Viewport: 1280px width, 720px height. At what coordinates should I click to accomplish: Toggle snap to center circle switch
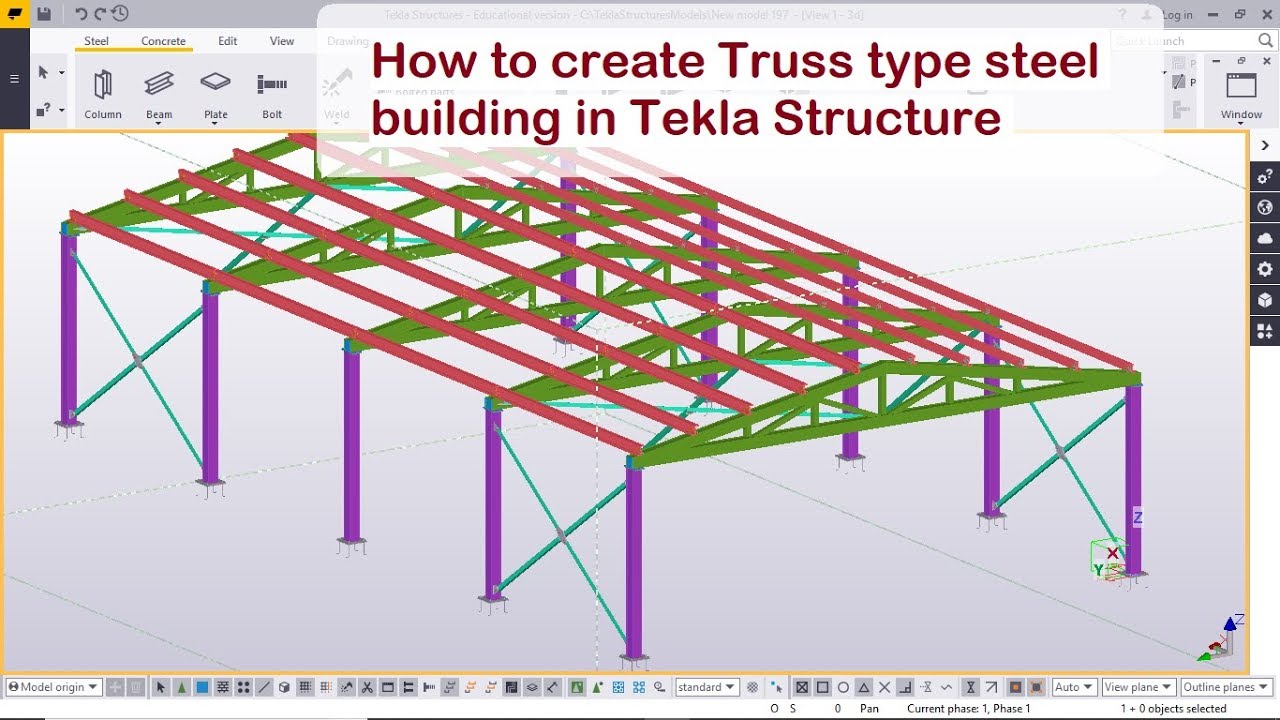[x=843, y=687]
